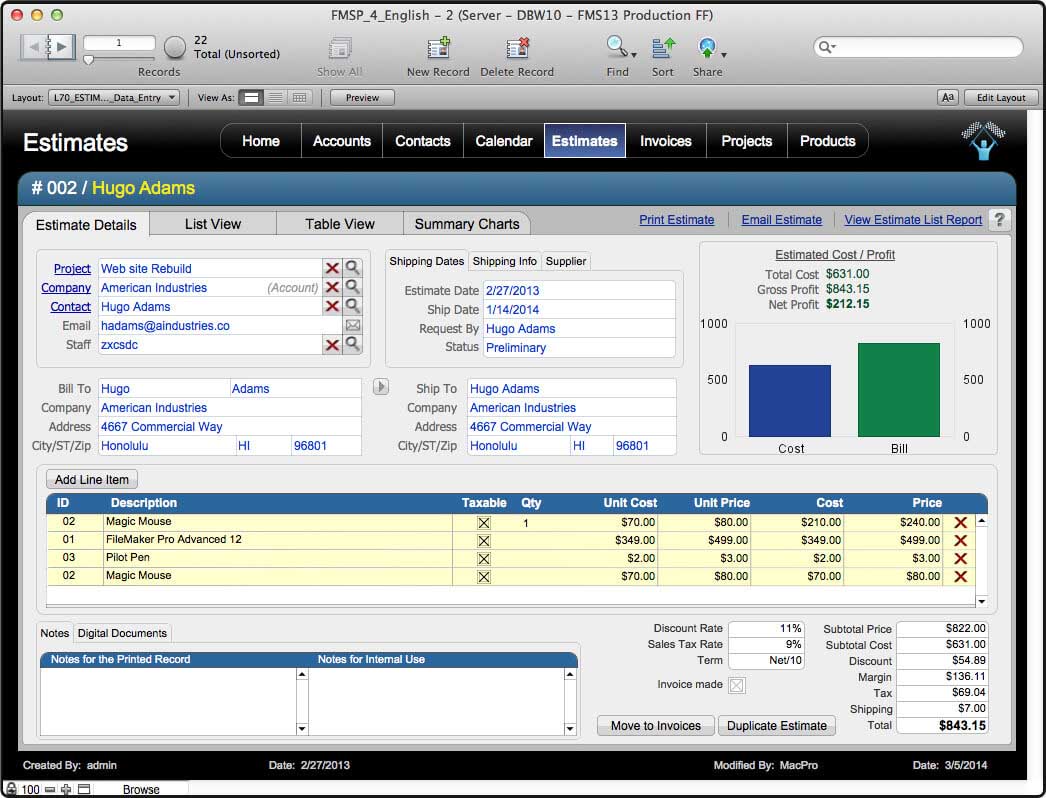
Task: Open the Status field showing Preliminary
Action: click(578, 348)
